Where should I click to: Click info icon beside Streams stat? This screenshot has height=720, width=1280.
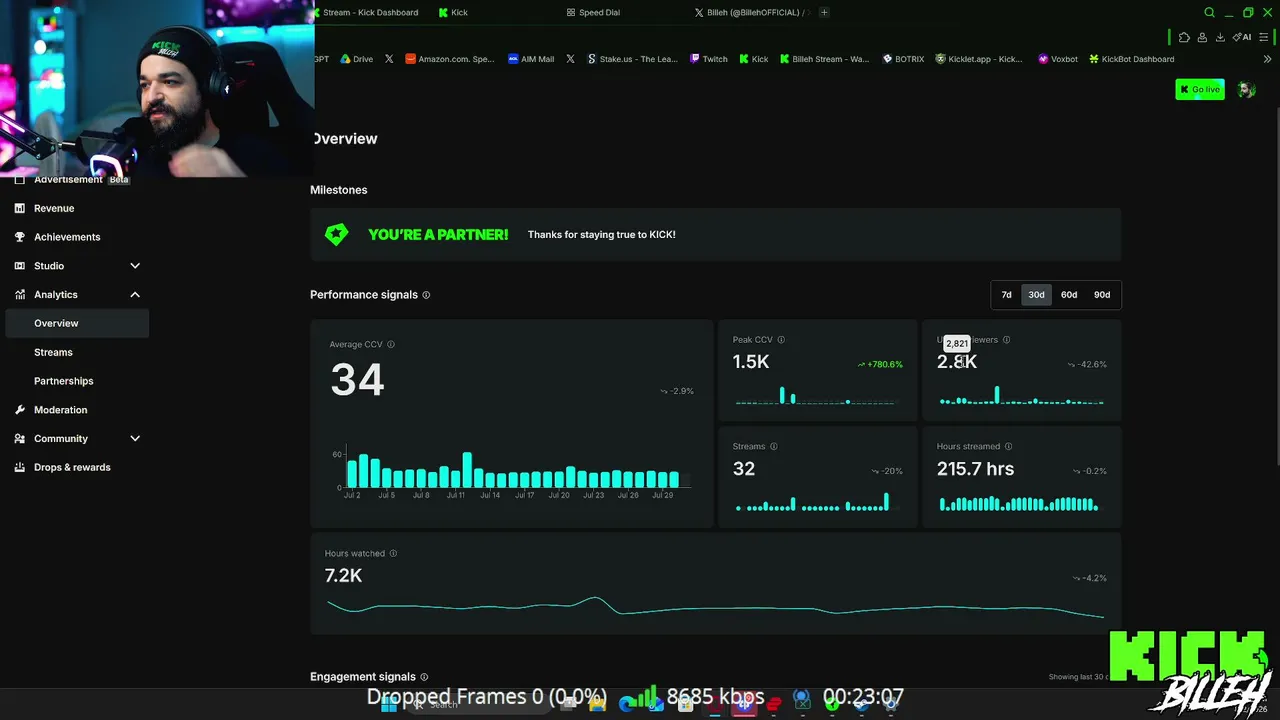pyautogui.click(x=774, y=447)
